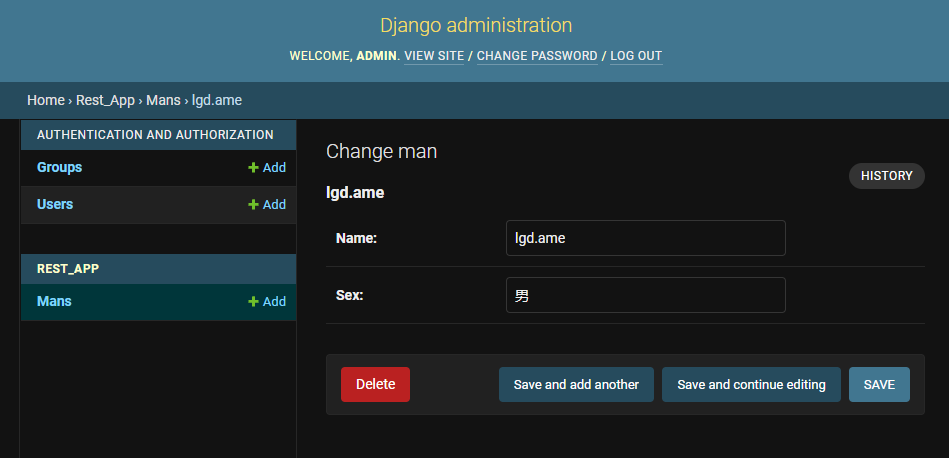This screenshot has height=458, width=949.
Task: Click the plus icon next to Mans
Action: [254, 302]
